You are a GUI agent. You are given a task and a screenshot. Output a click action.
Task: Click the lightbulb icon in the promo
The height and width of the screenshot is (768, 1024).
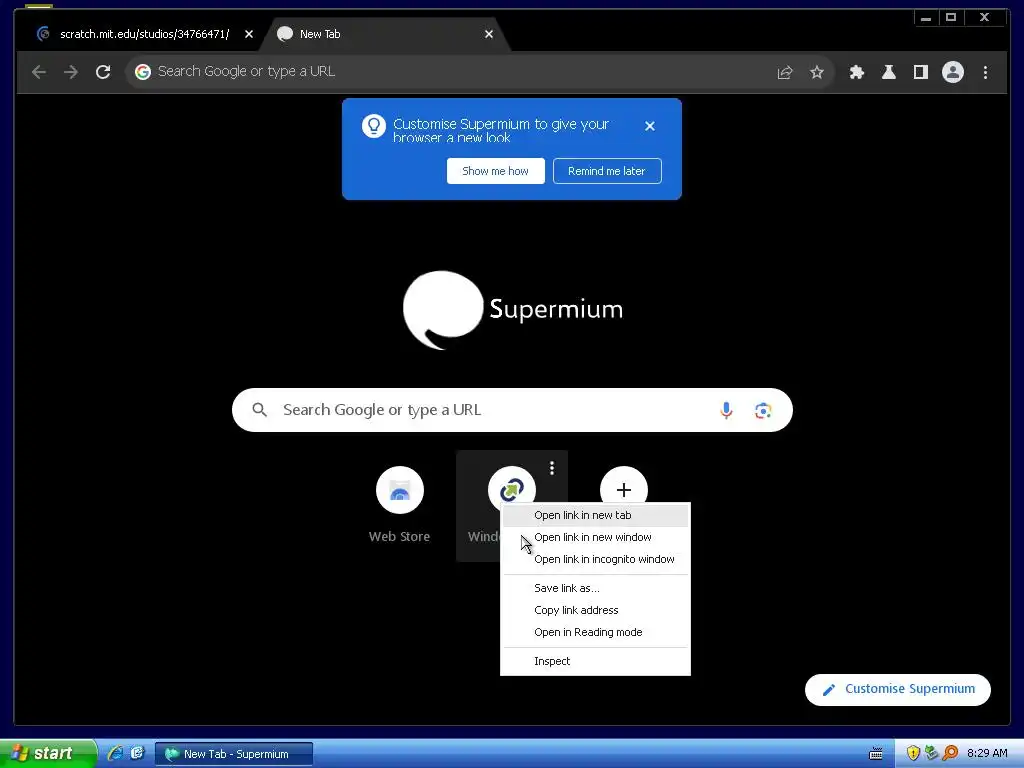click(374, 126)
